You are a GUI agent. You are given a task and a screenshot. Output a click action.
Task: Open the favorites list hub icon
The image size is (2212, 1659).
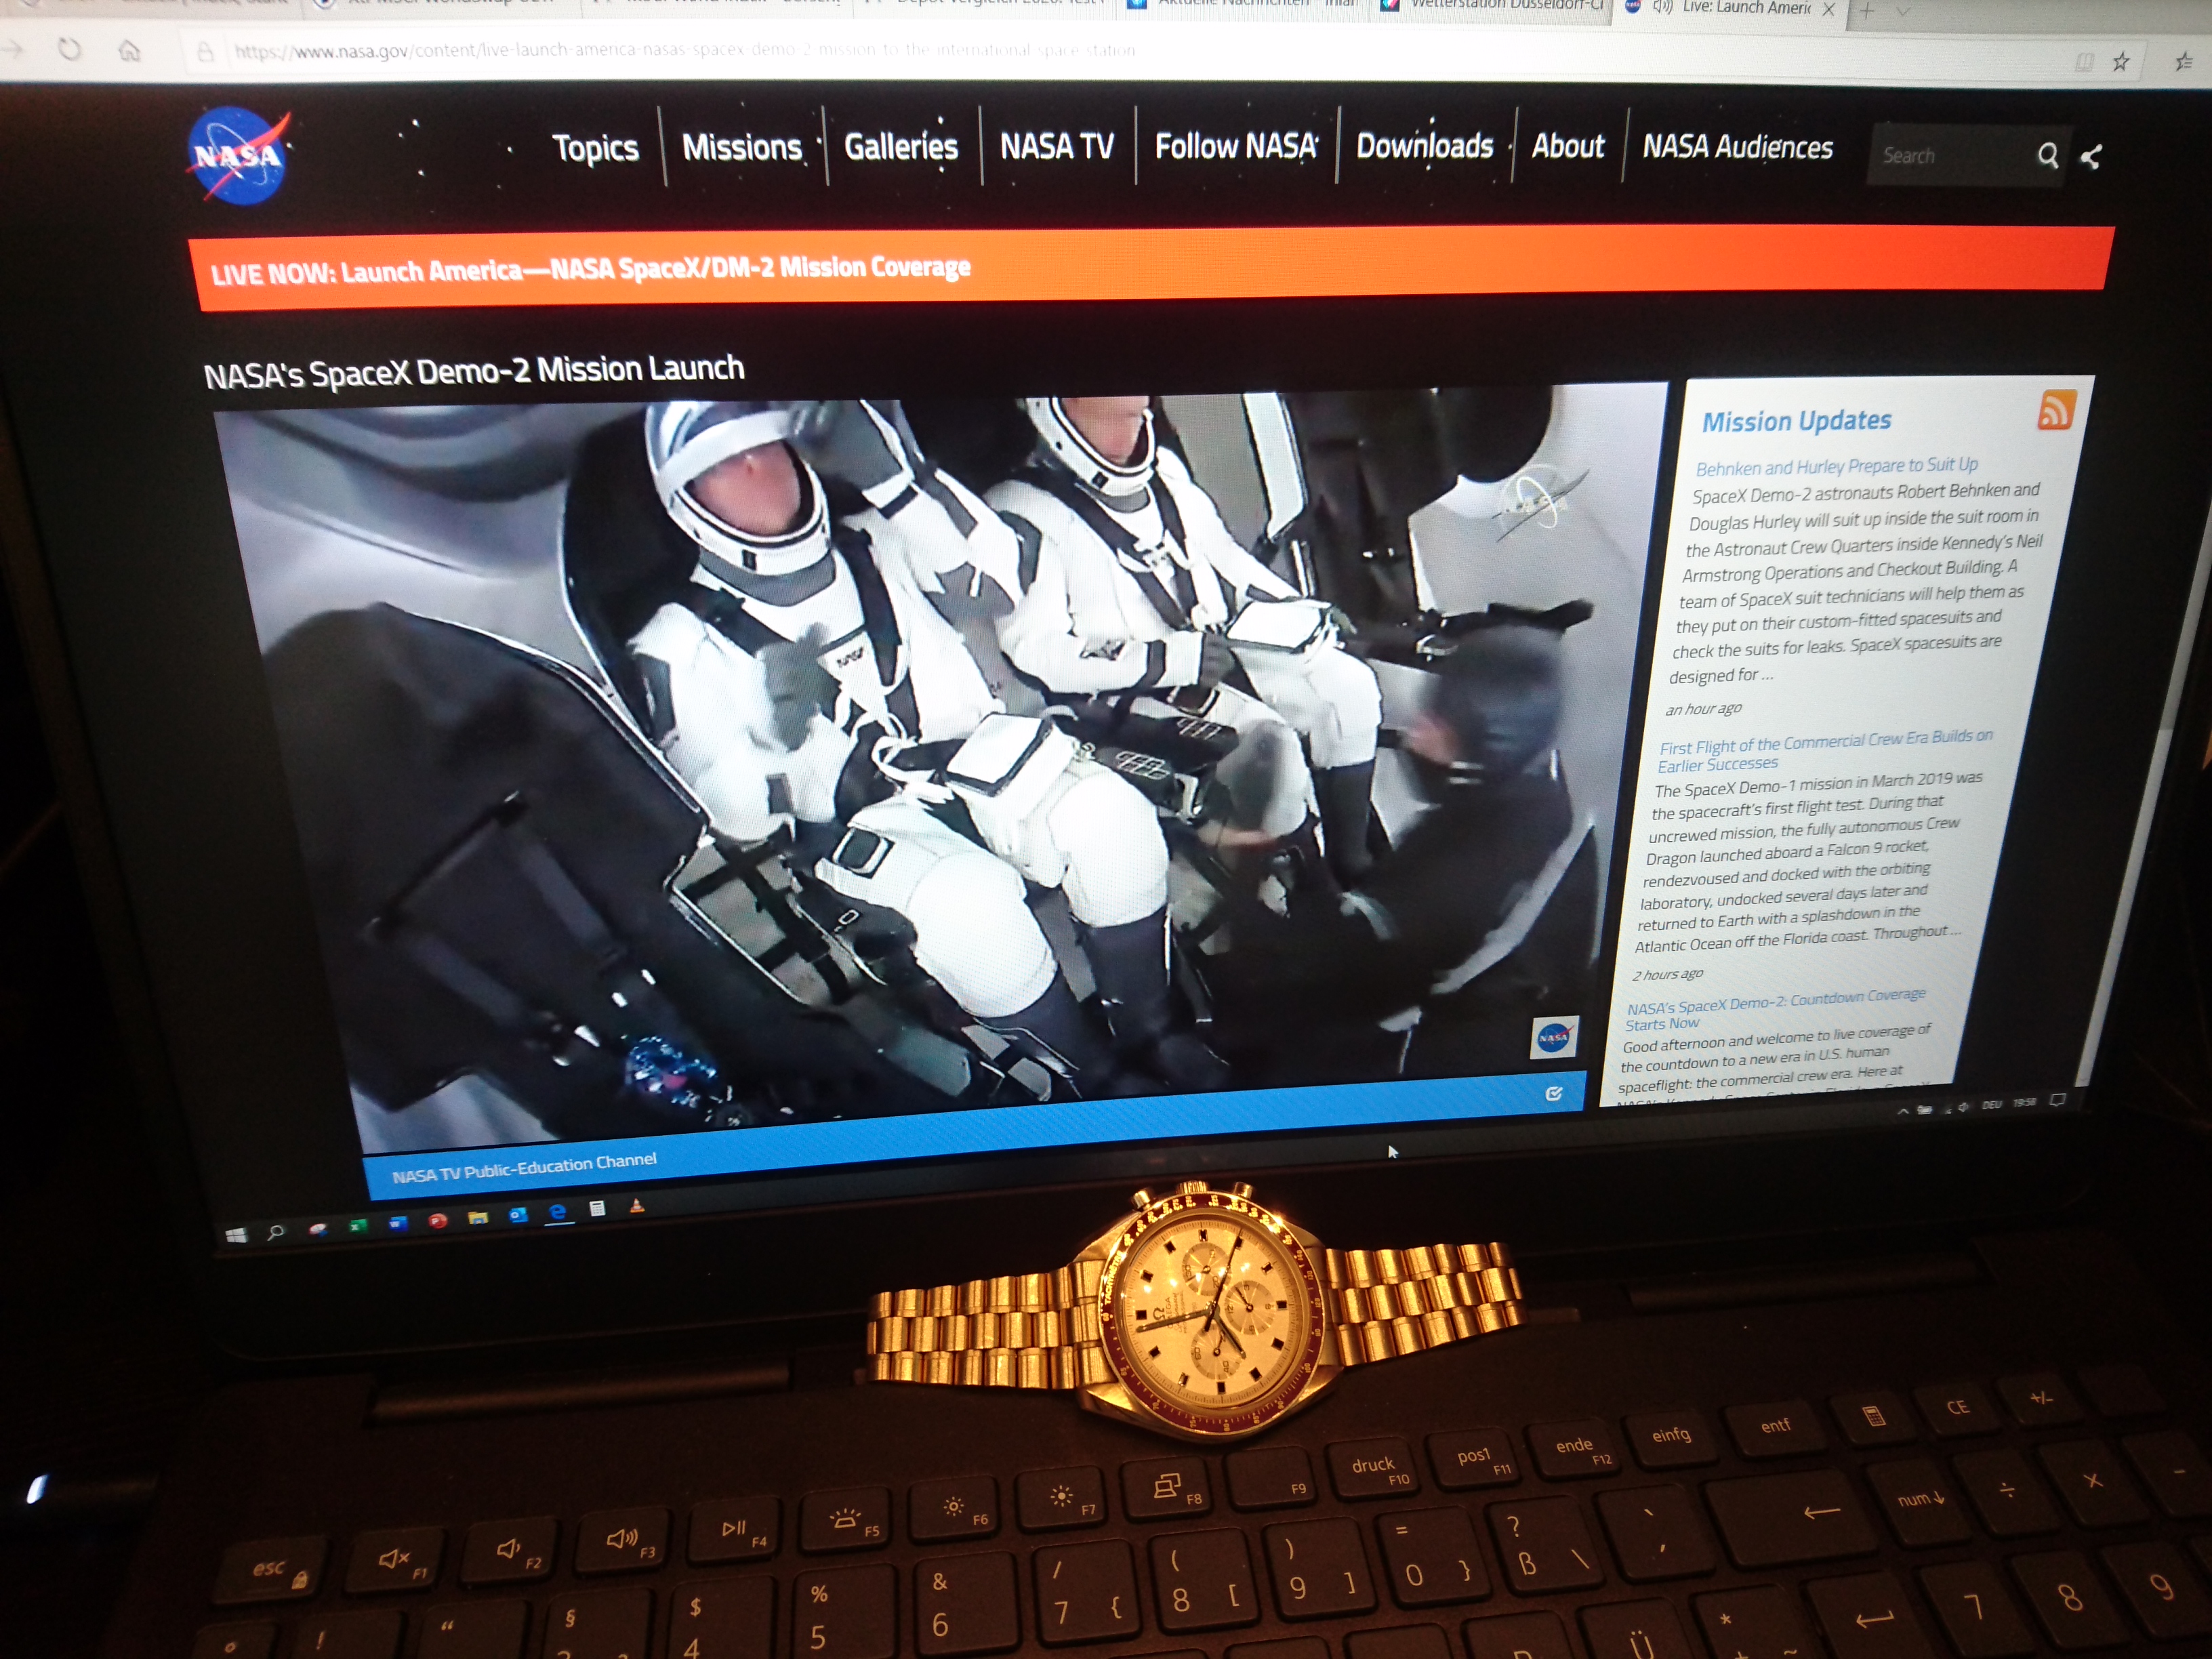tap(2184, 62)
